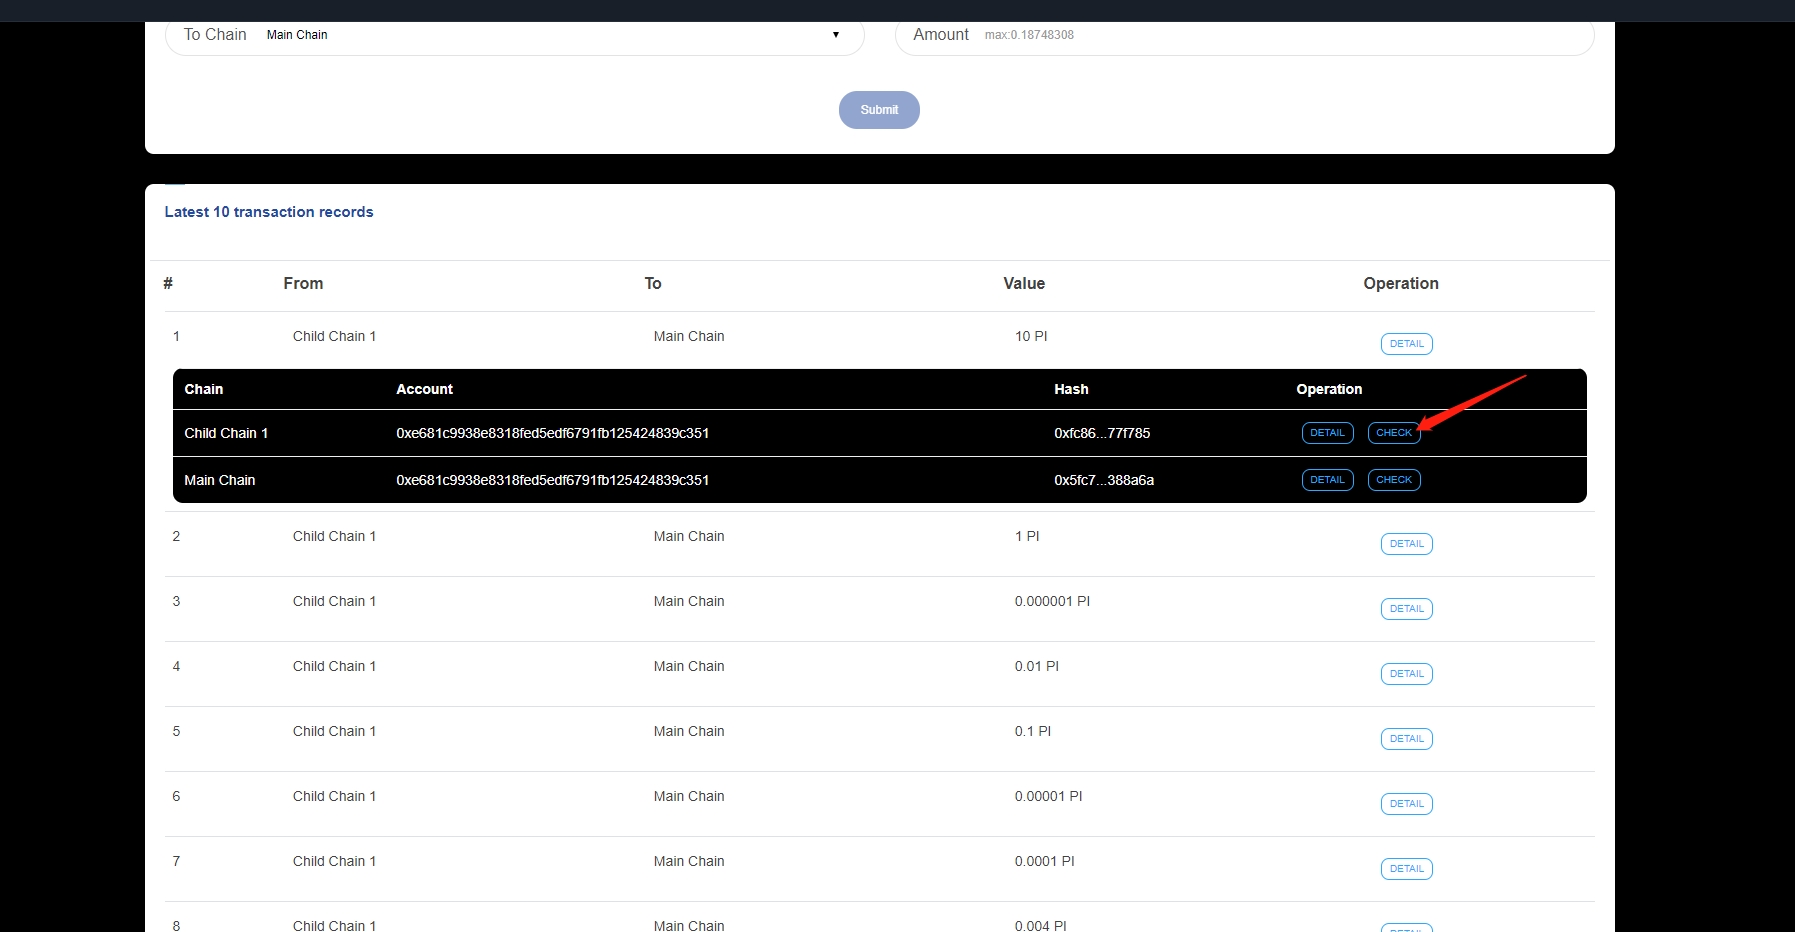Click the Latest 10 transaction records heading
1795x932 pixels.
pyautogui.click(x=269, y=212)
